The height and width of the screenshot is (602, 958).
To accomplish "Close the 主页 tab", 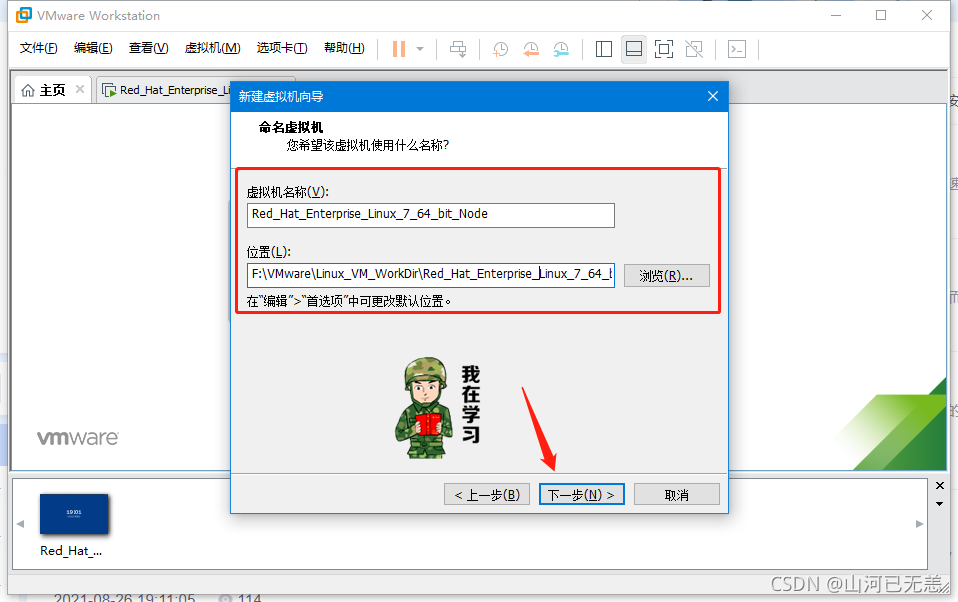I will click(x=80, y=89).
